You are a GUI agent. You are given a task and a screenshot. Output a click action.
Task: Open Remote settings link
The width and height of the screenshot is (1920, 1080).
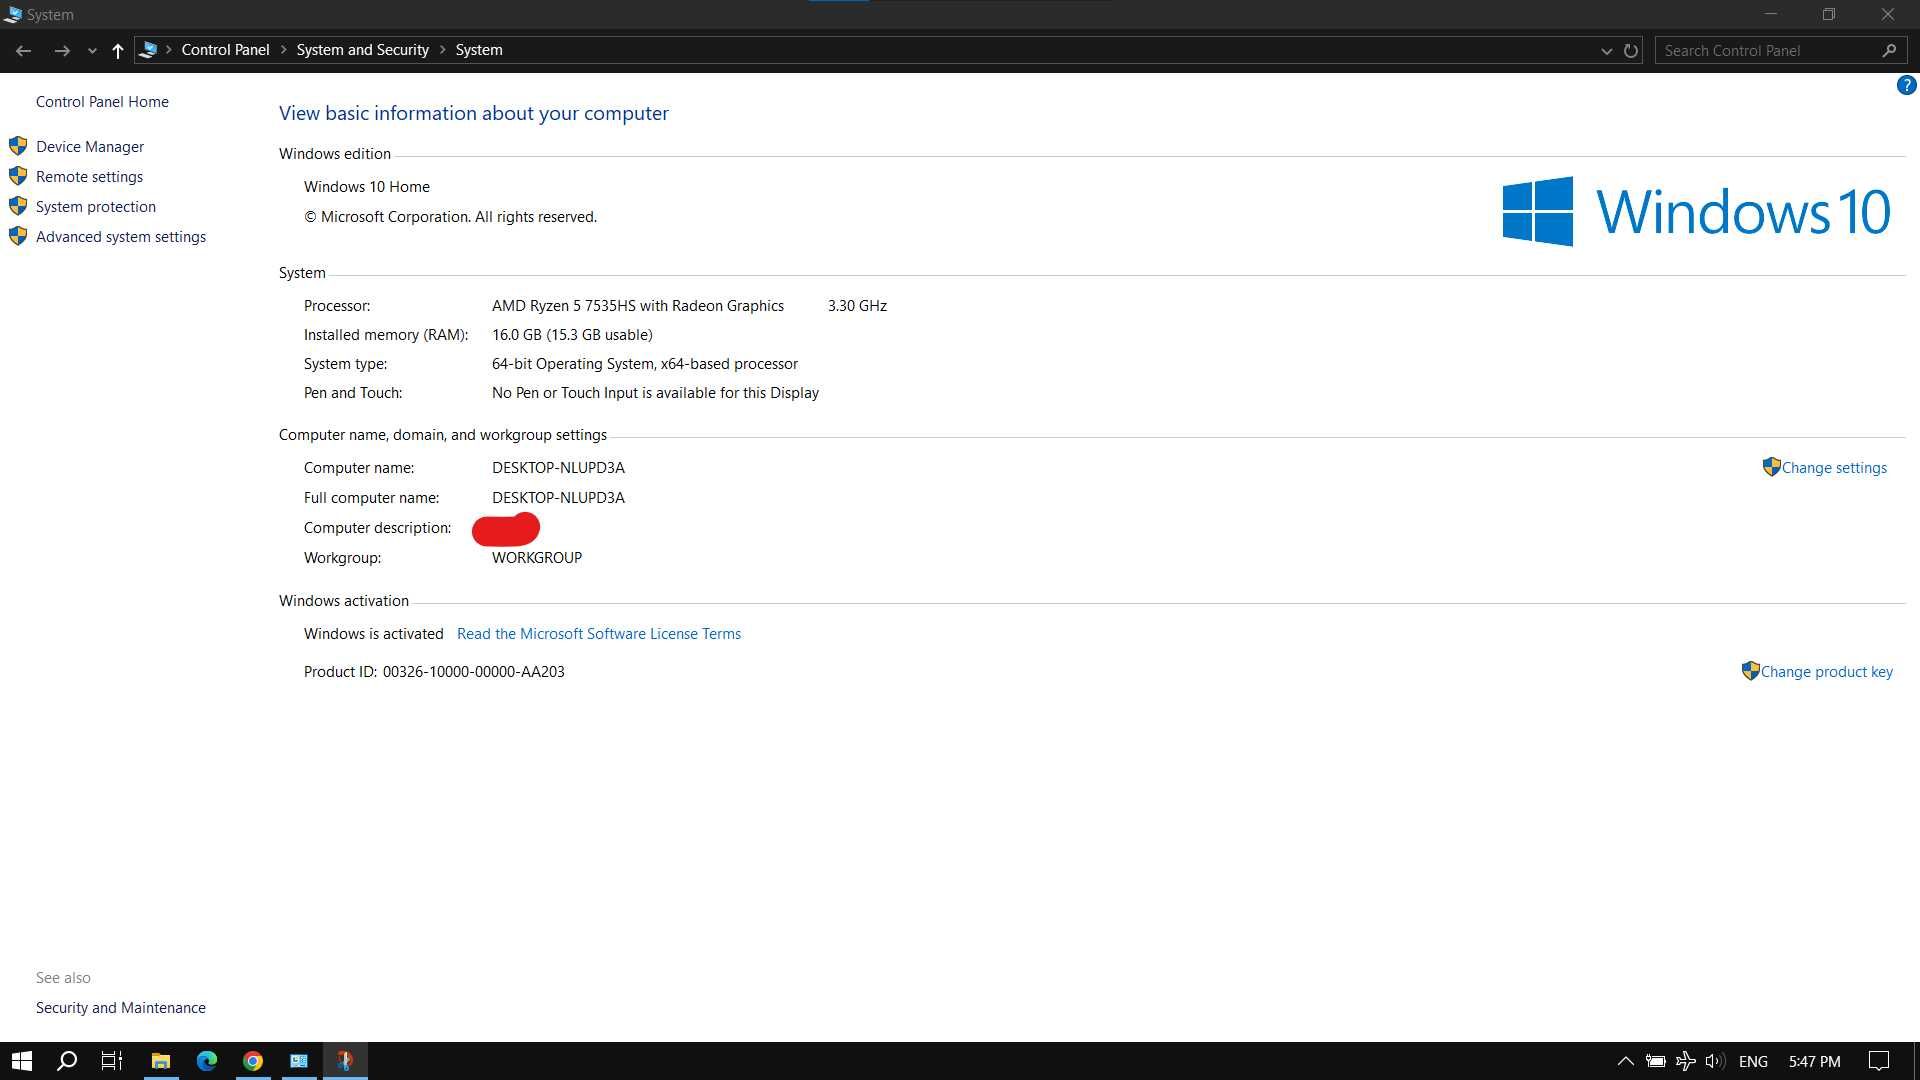click(89, 177)
